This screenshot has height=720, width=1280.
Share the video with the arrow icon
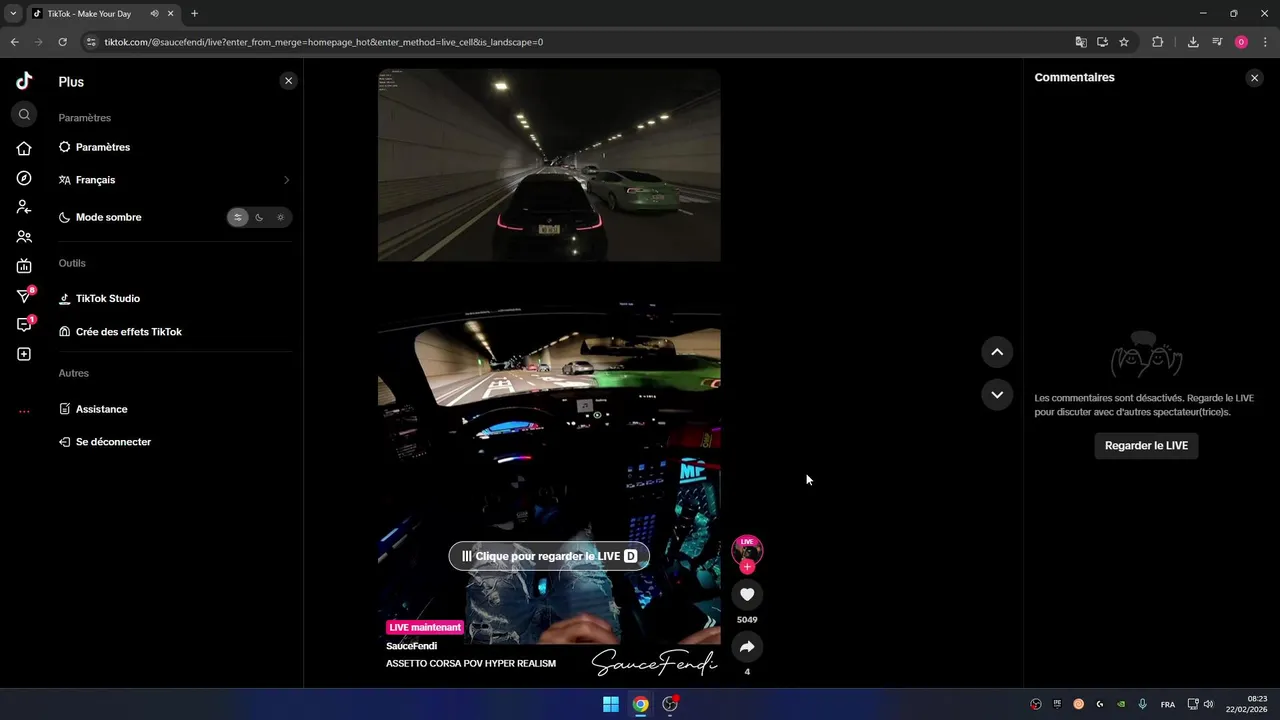point(747,647)
